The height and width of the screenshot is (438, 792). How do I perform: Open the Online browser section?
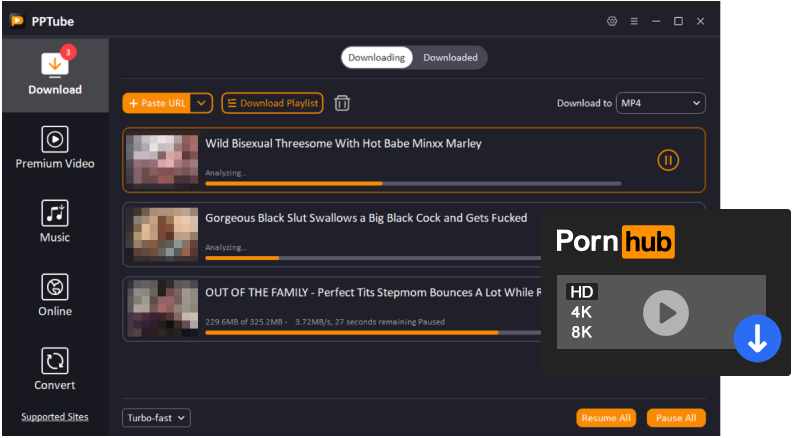coord(55,295)
